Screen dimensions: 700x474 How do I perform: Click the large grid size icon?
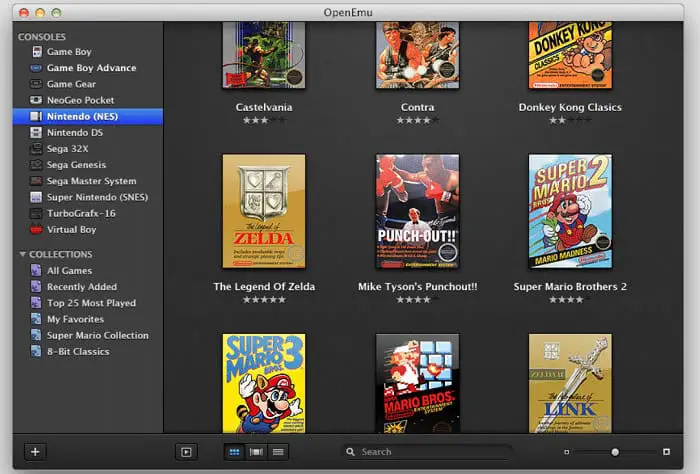click(x=667, y=452)
